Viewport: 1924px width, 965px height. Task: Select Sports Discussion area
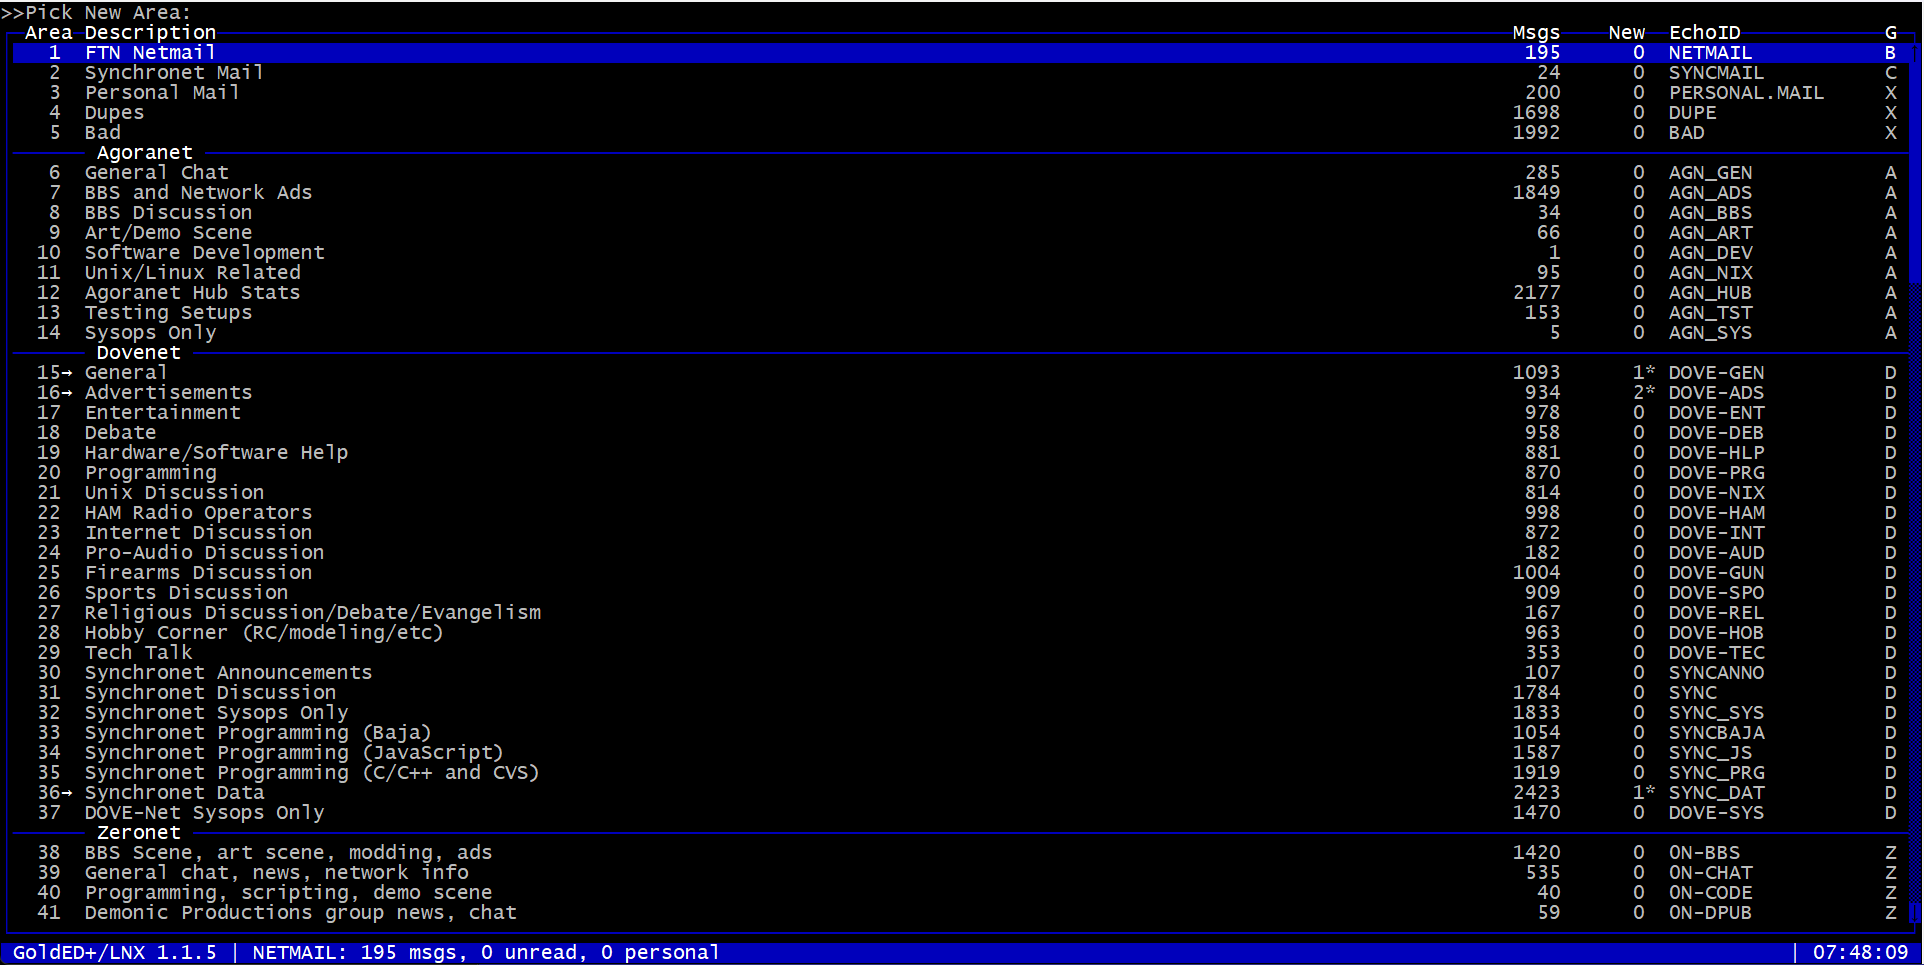pos(961,593)
